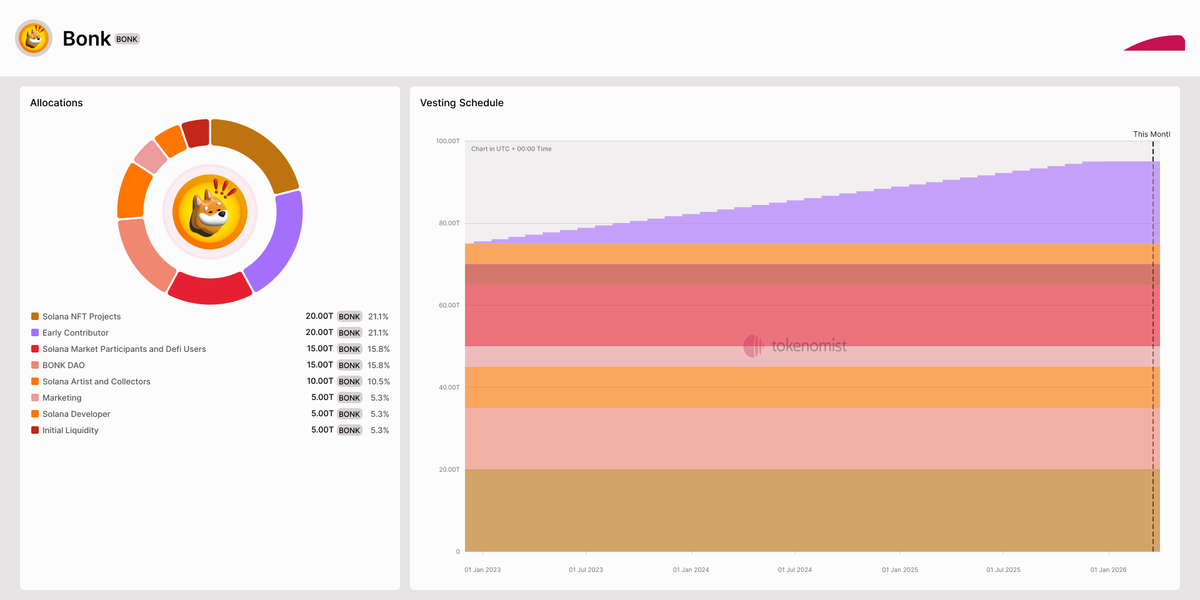Click the BONK badge in the Early Contributor row

(349, 333)
